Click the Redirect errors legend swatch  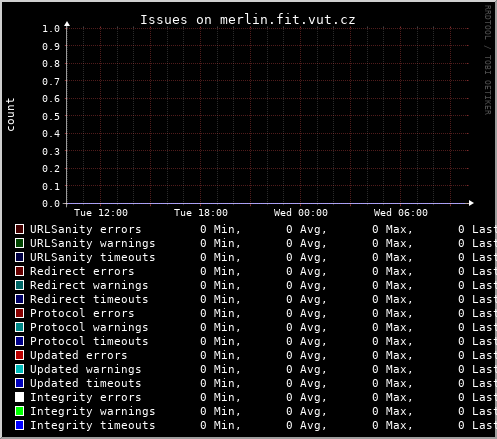20,271
